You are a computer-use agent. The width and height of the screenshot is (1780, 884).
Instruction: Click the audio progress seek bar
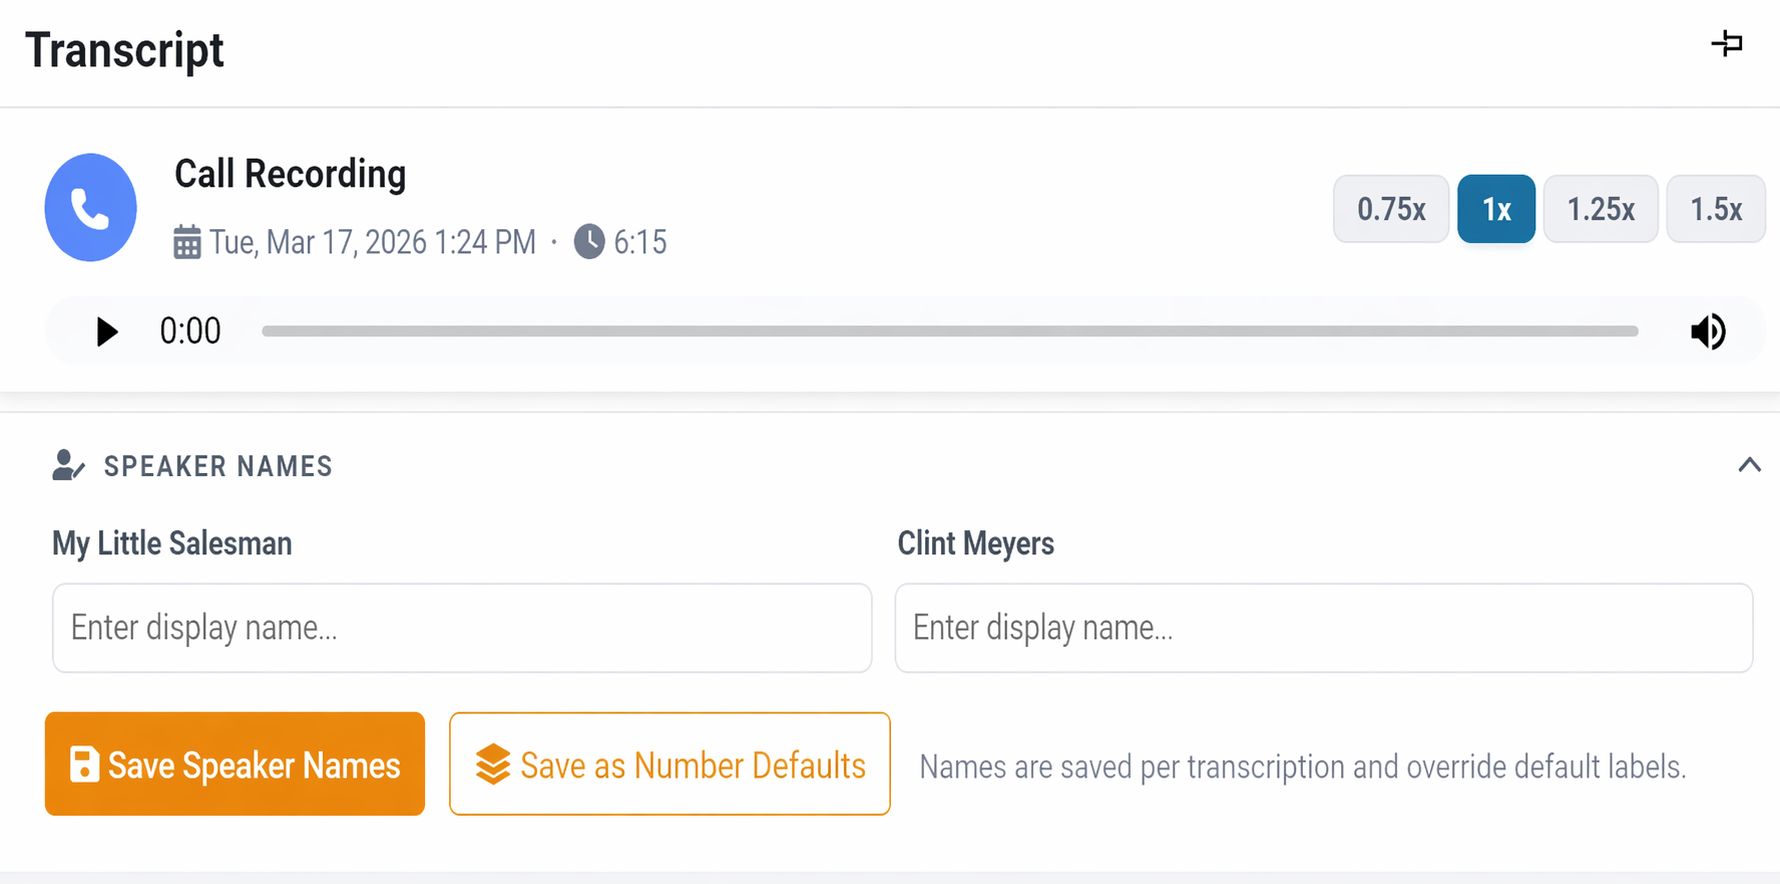(x=949, y=331)
